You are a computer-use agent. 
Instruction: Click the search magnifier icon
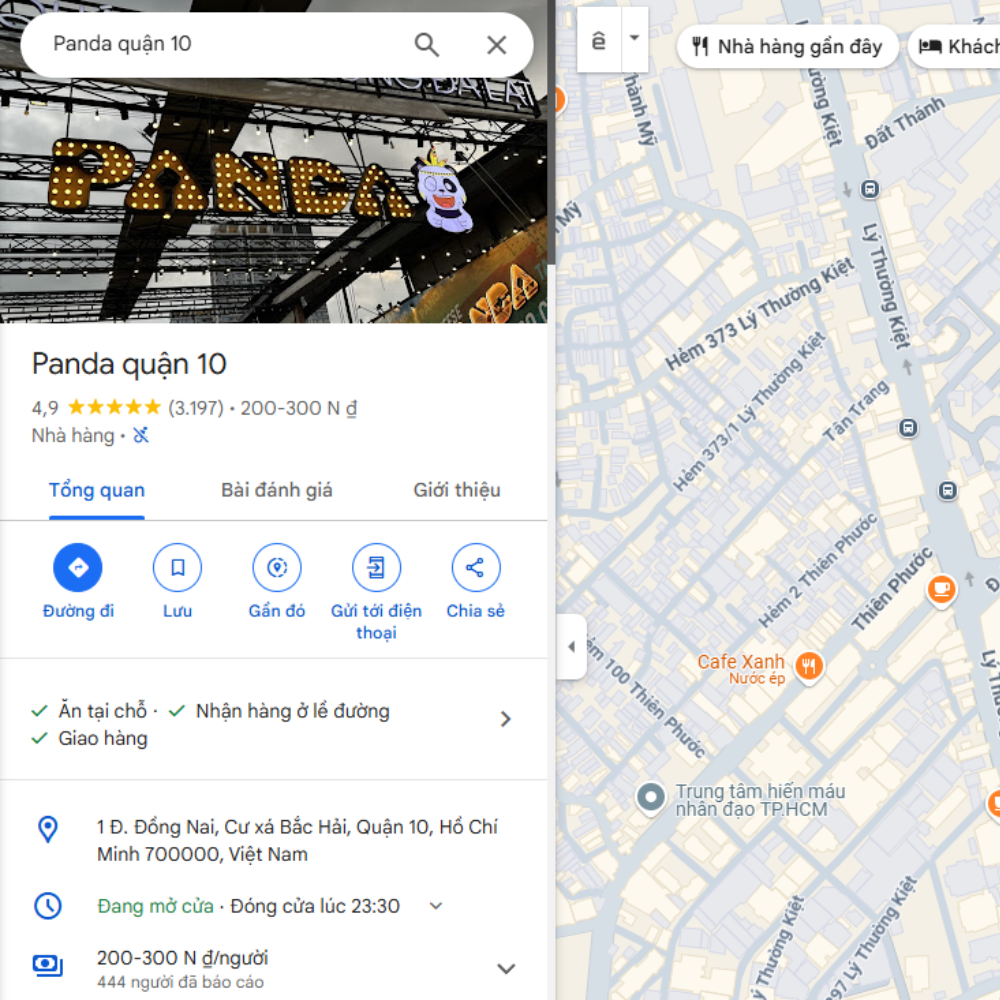coord(426,45)
